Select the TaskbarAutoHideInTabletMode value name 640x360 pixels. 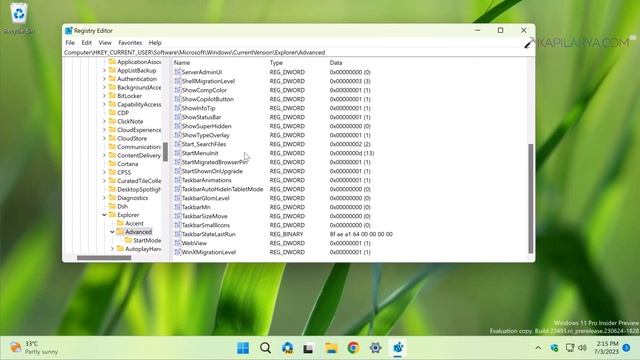(222, 189)
